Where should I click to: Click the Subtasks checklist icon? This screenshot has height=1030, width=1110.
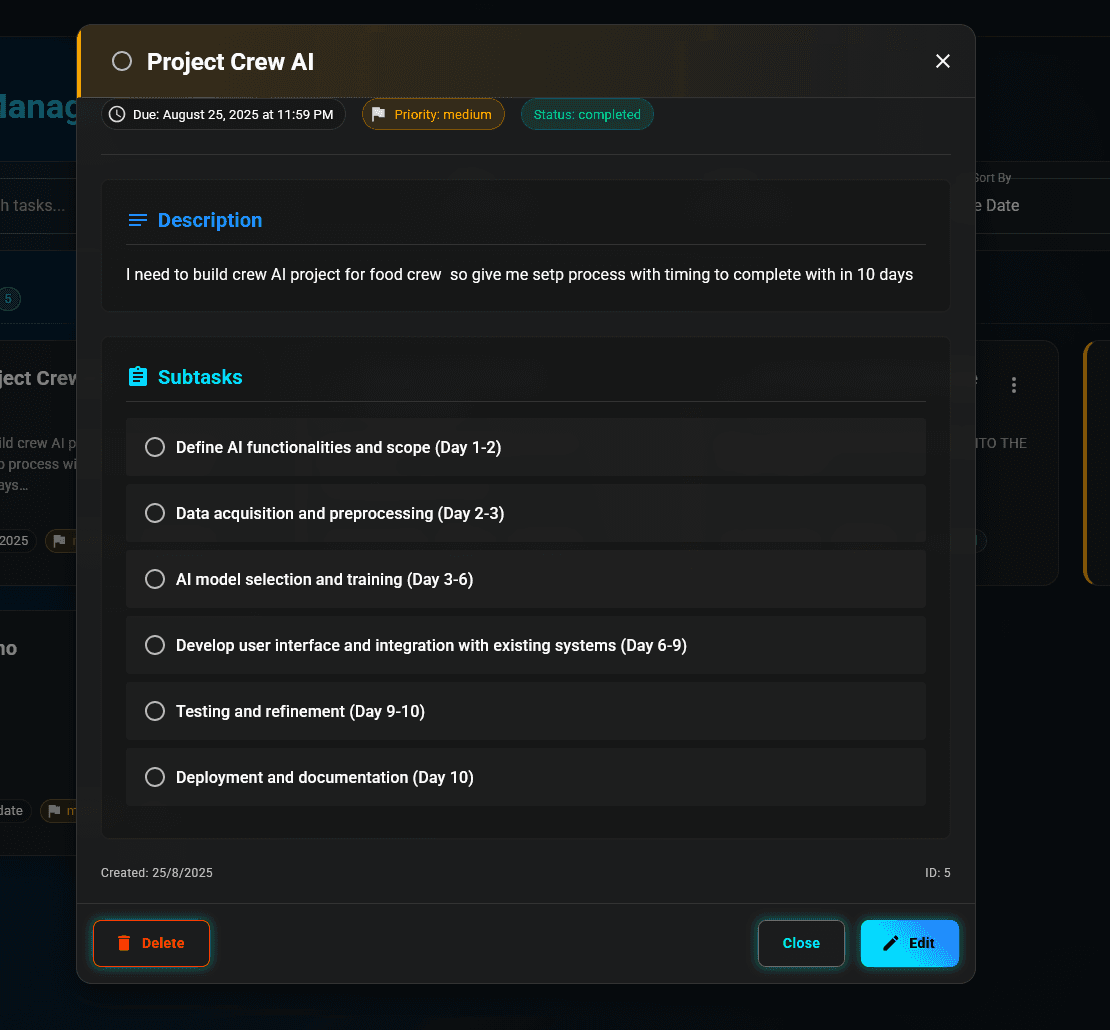click(x=138, y=377)
